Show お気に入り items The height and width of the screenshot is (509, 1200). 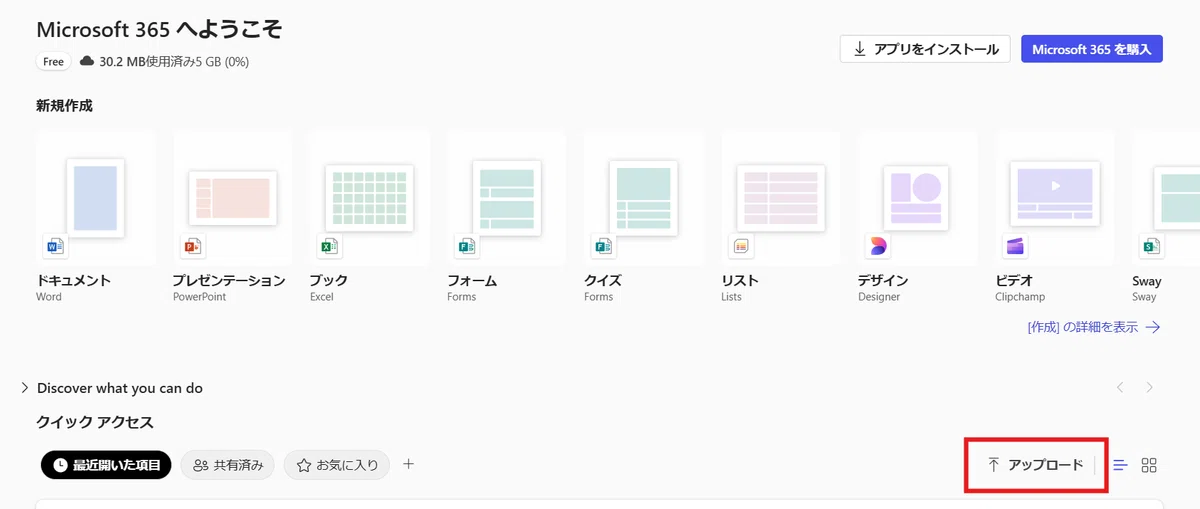click(x=337, y=465)
